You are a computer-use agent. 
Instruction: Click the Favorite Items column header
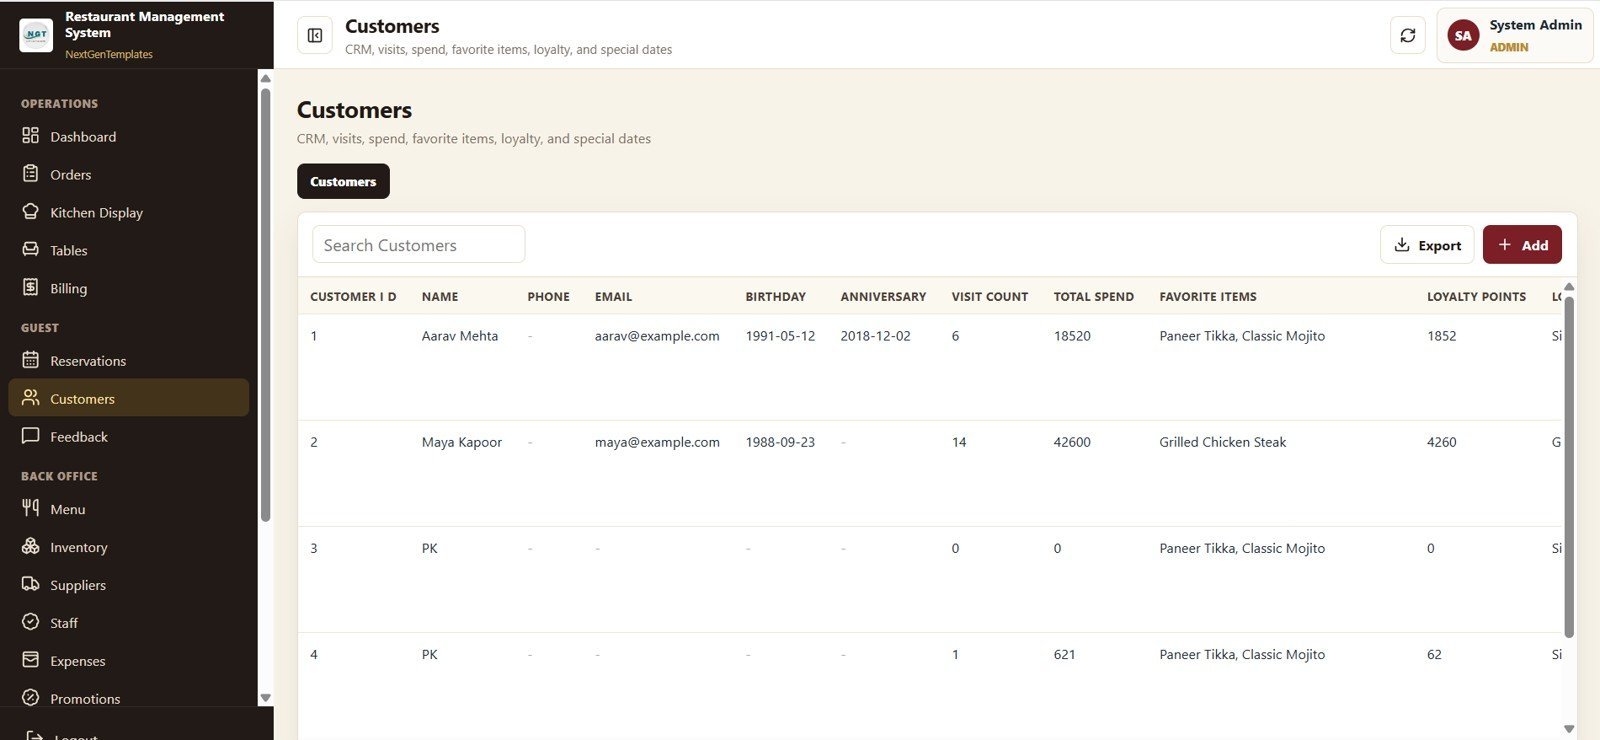pos(1208,297)
